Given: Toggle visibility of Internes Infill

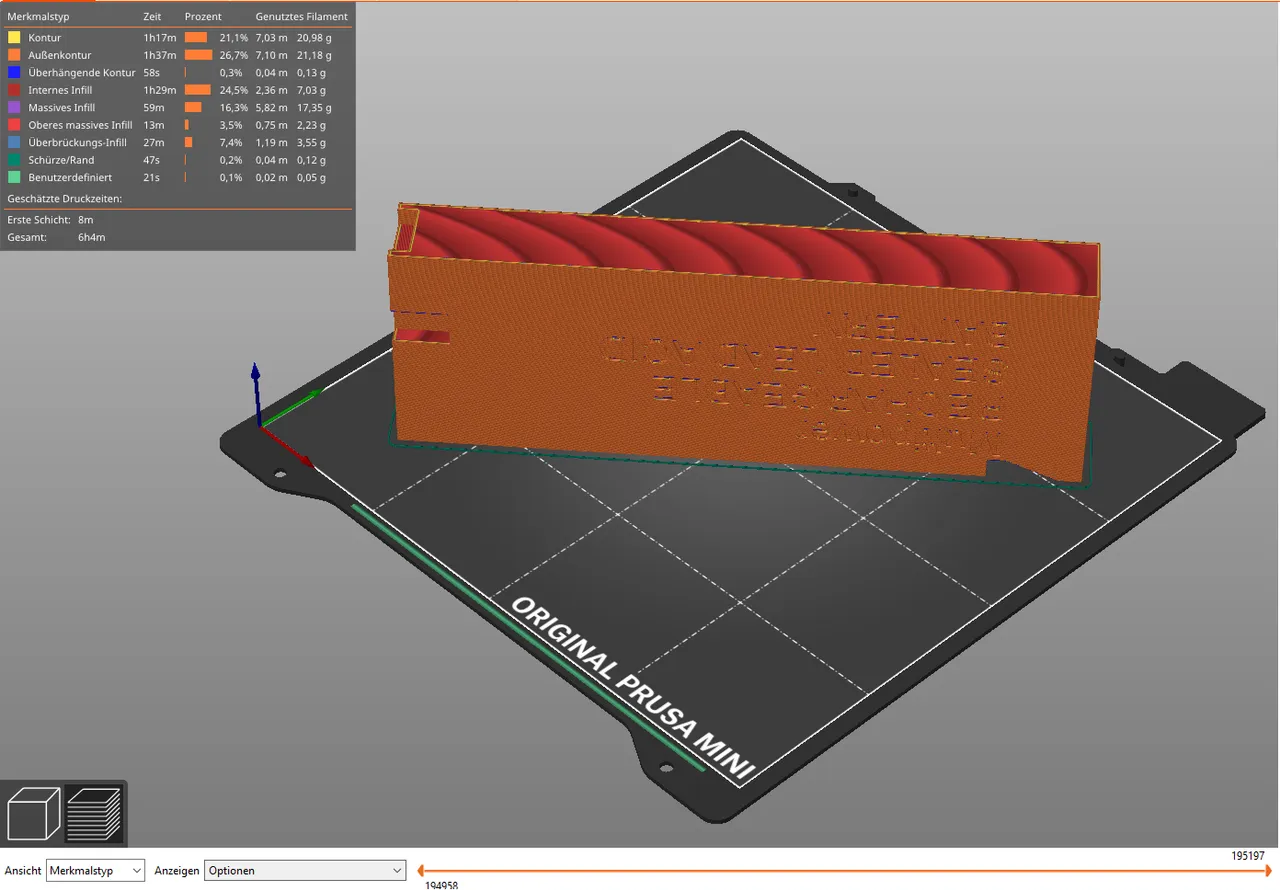Looking at the screenshot, I should click(x=60, y=90).
